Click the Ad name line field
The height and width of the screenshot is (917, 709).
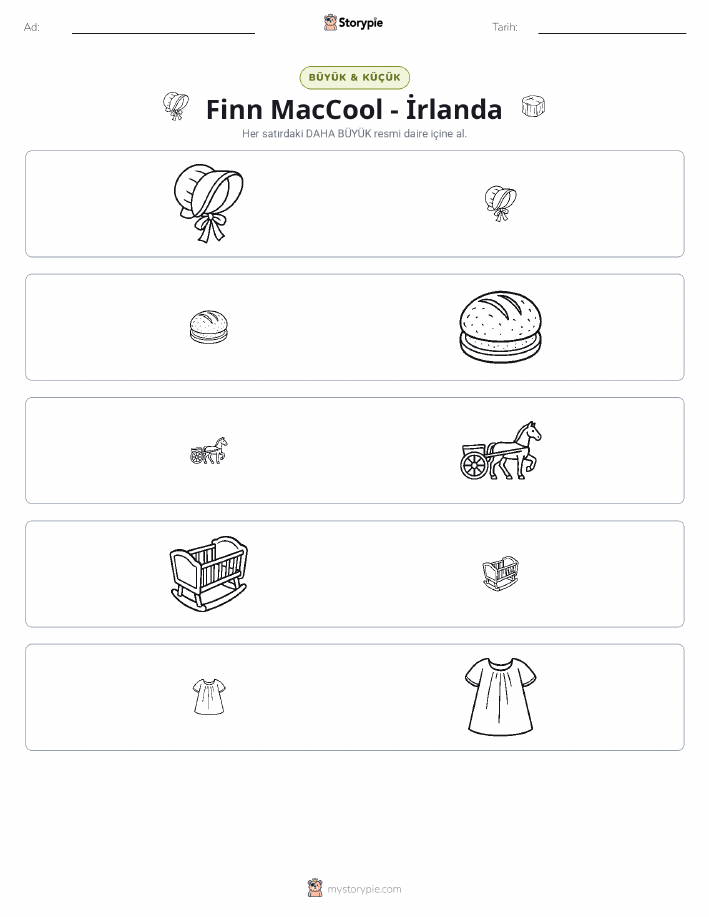[x=163, y=27]
